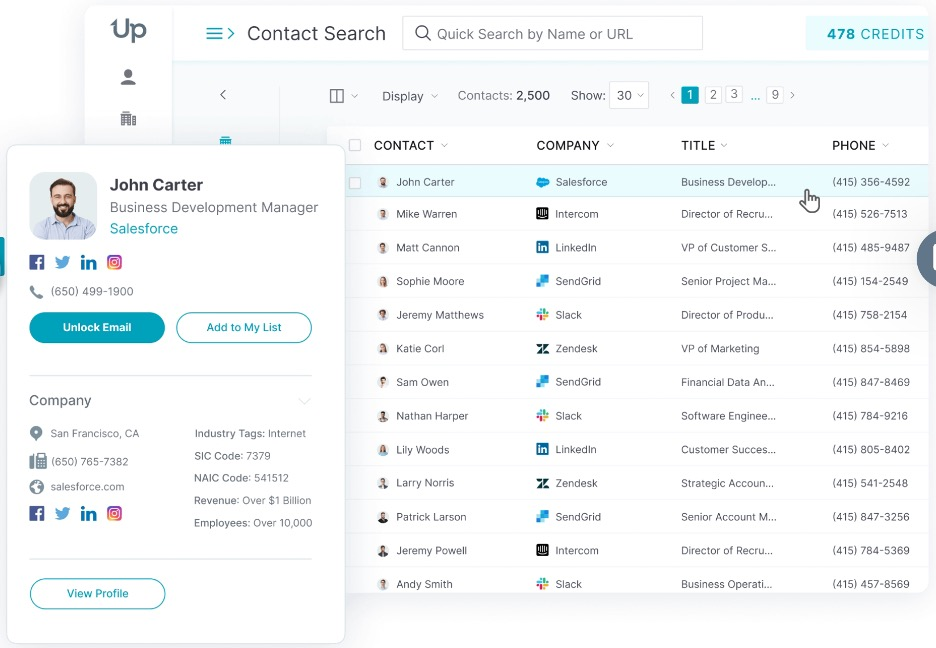Screen dimensions: 936x648
Task: Open the PHONE column sort dropdown
Action: (885, 146)
